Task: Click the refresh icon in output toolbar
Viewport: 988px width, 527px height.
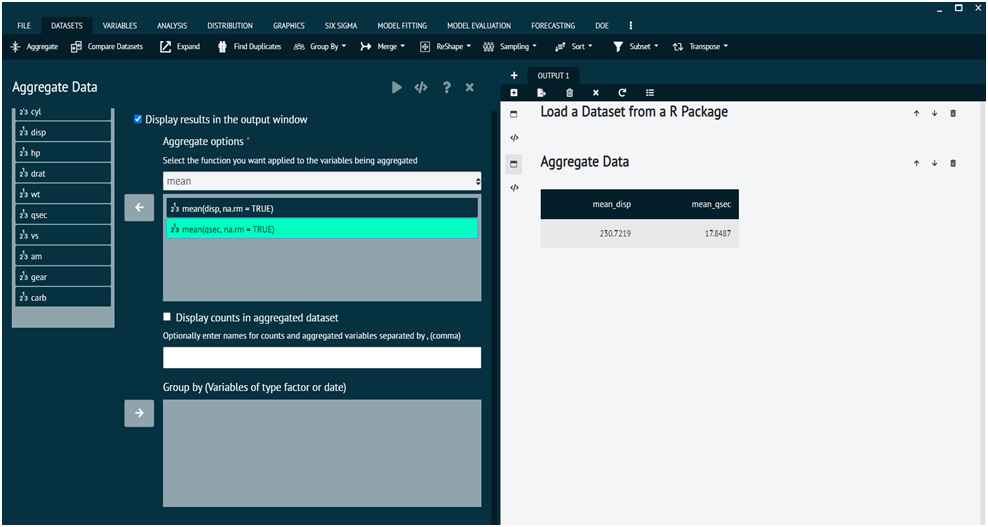Action: (x=622, y=93)
